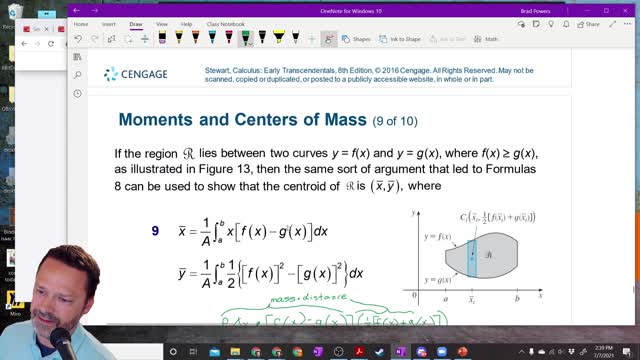Select the black pencil tool
This screenshot has width=640, height=360.
pyautogui.click(x=296, y=38)
